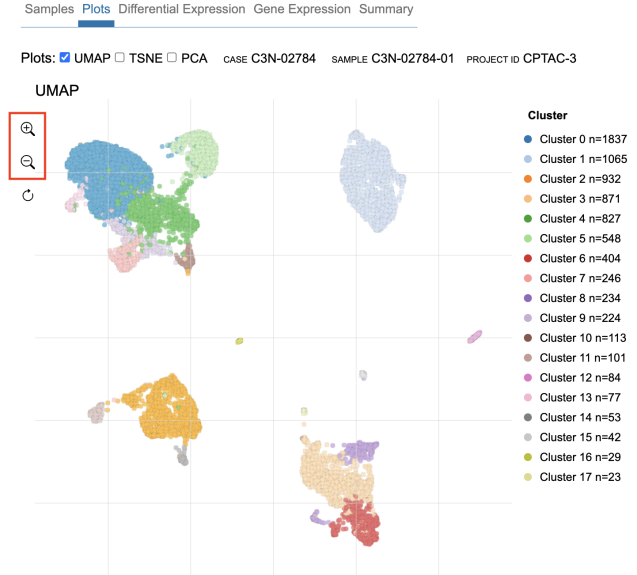Screen dimensions: 637x575
Task: Click the Cluster 8 n=234 legend entry
Action: [x=581, y=298]
